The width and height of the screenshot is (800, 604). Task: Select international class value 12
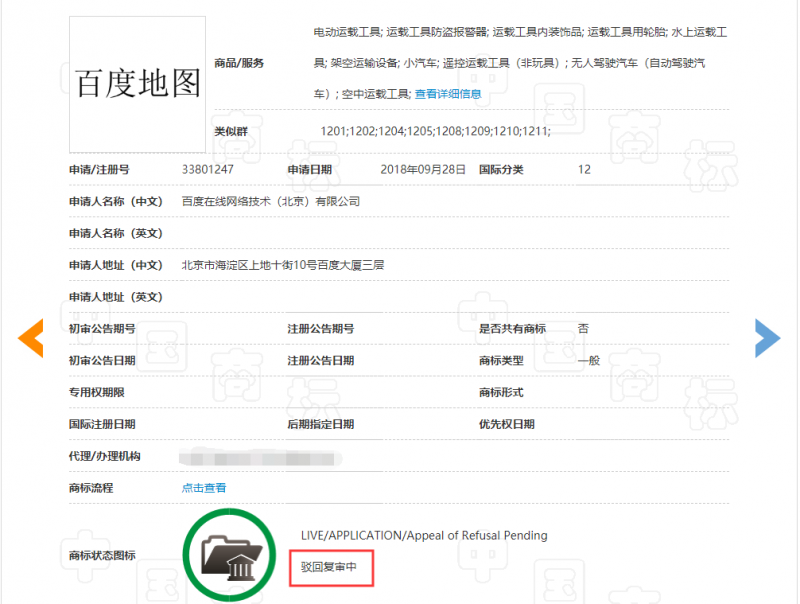[584, 169]
